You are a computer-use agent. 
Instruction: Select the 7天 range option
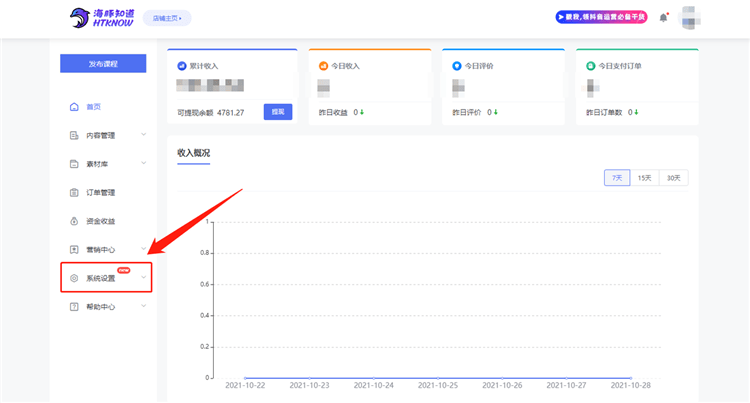617,178
